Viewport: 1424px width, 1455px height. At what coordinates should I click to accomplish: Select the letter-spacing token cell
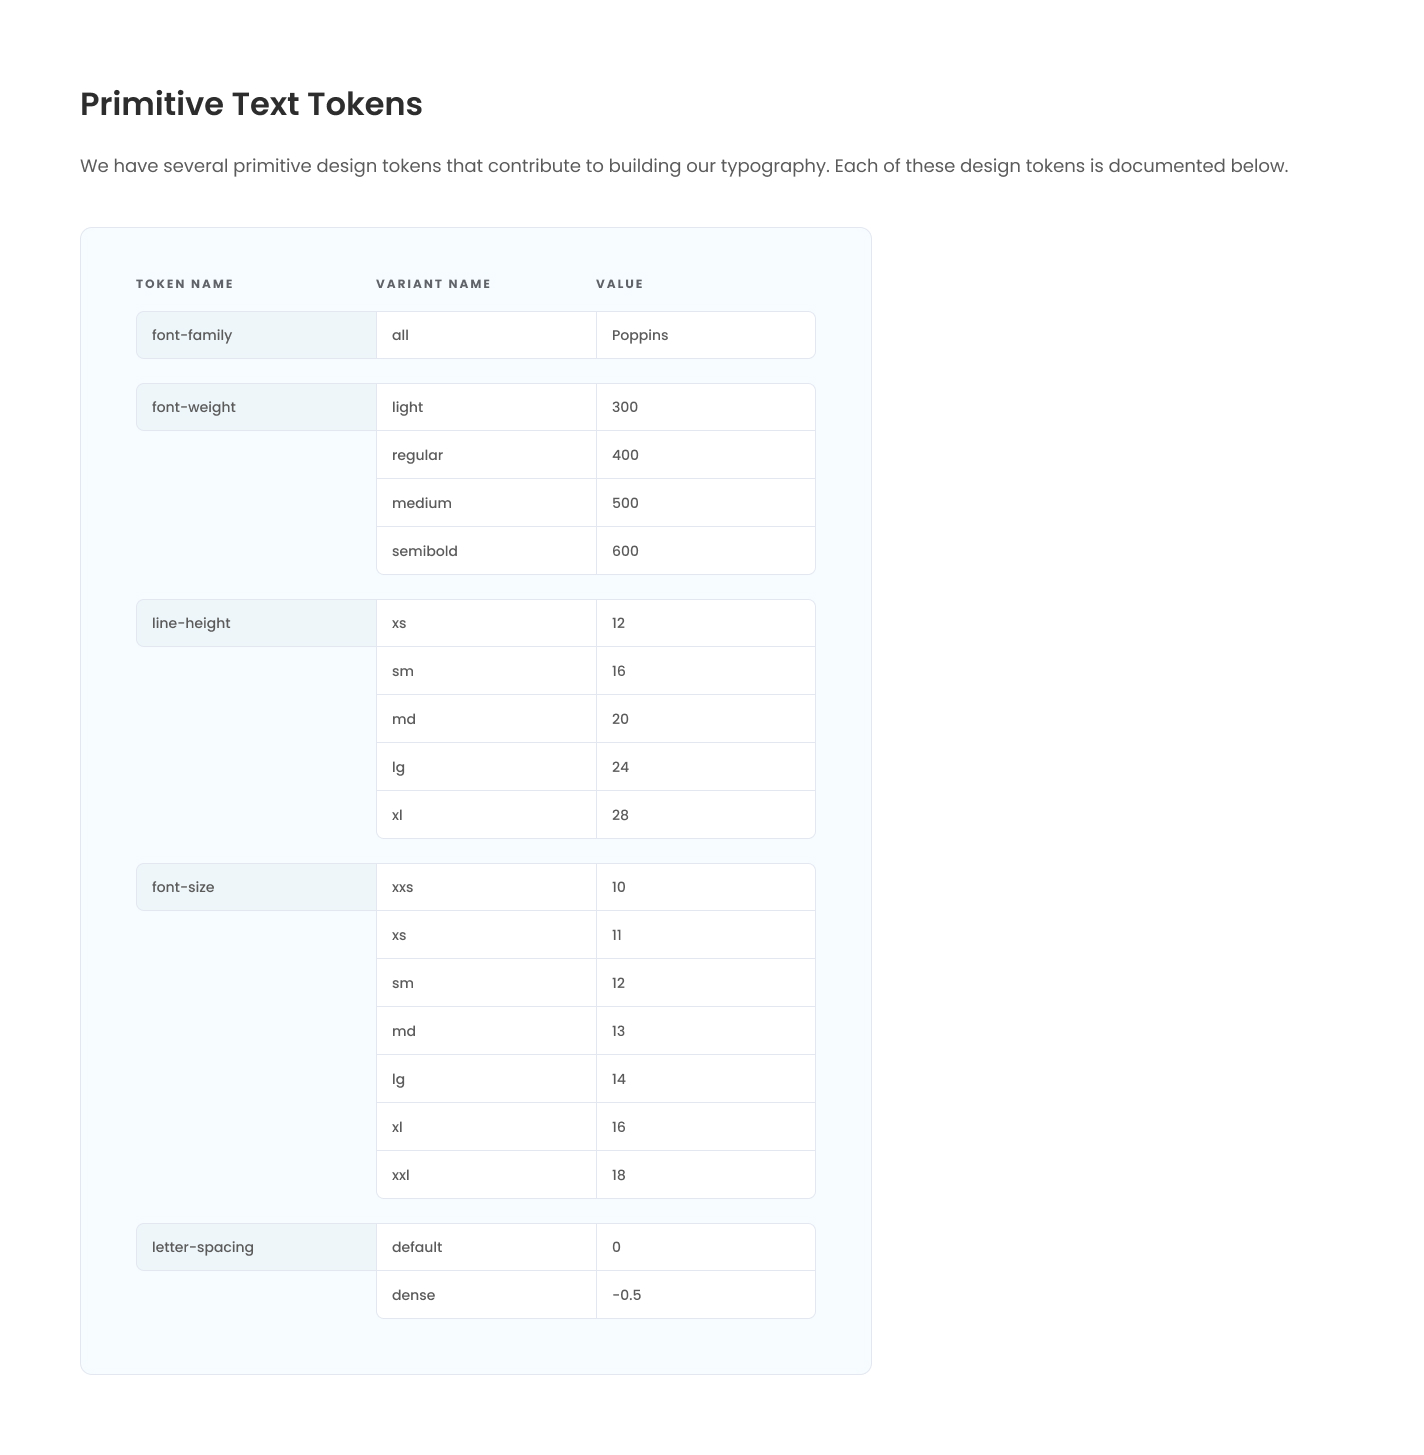tap(256, 1247)
